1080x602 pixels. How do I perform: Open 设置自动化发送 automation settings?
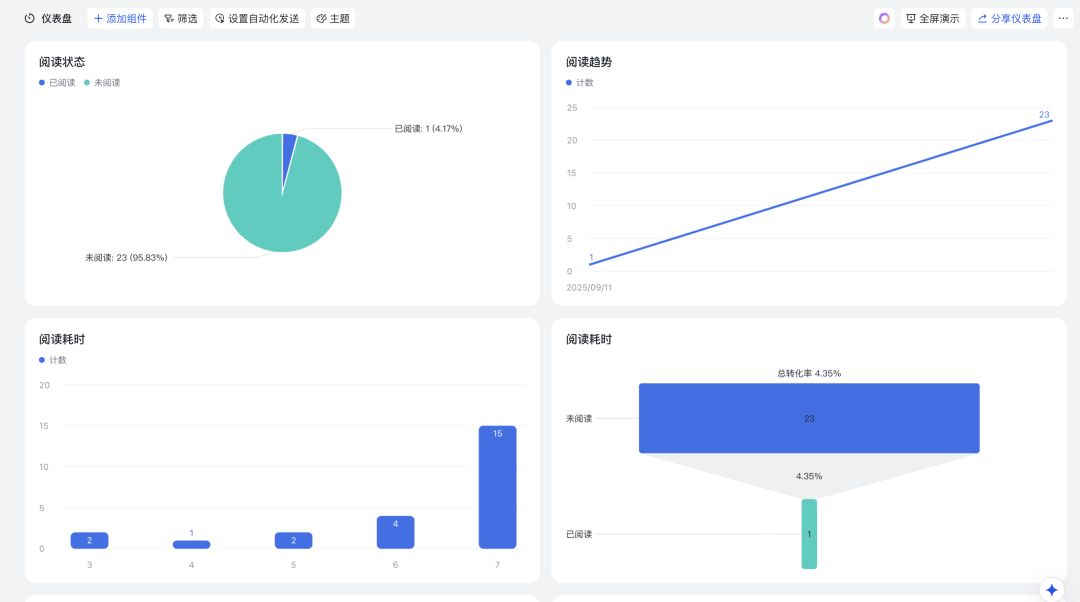(x=257, y=18)
